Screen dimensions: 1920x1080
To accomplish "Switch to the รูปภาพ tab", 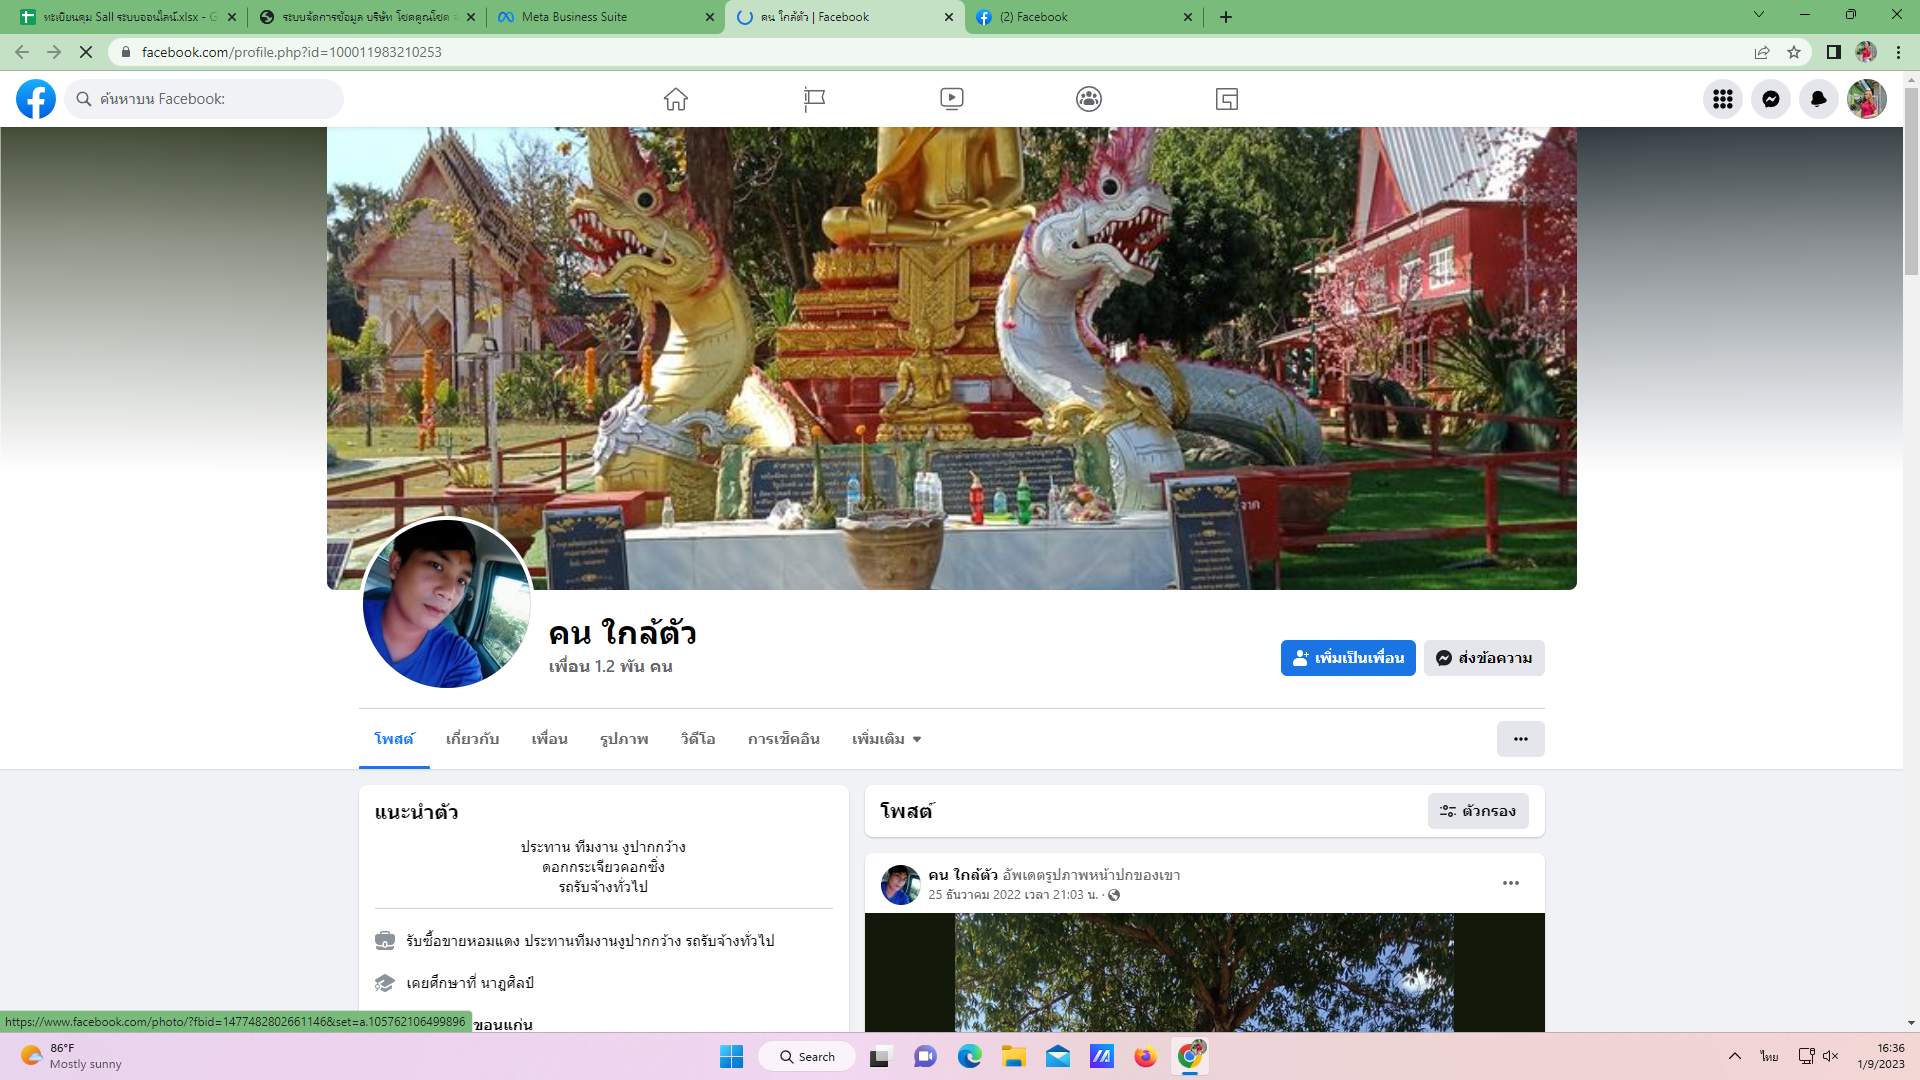I will 624,739.
